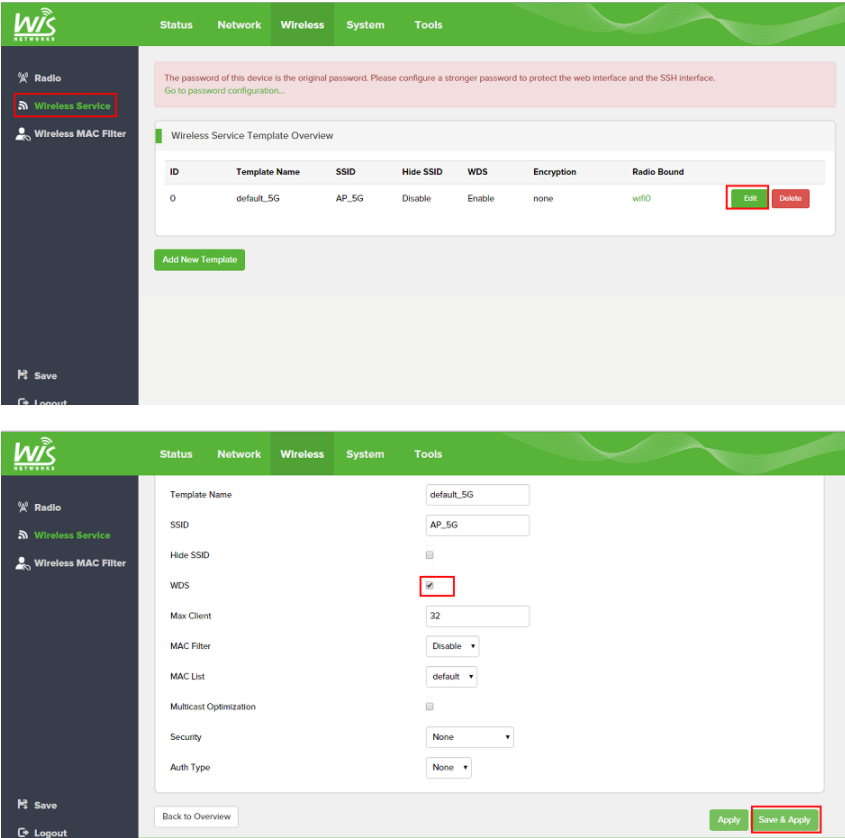Follow the Go to password configuration link

click(x=224, y=91)
